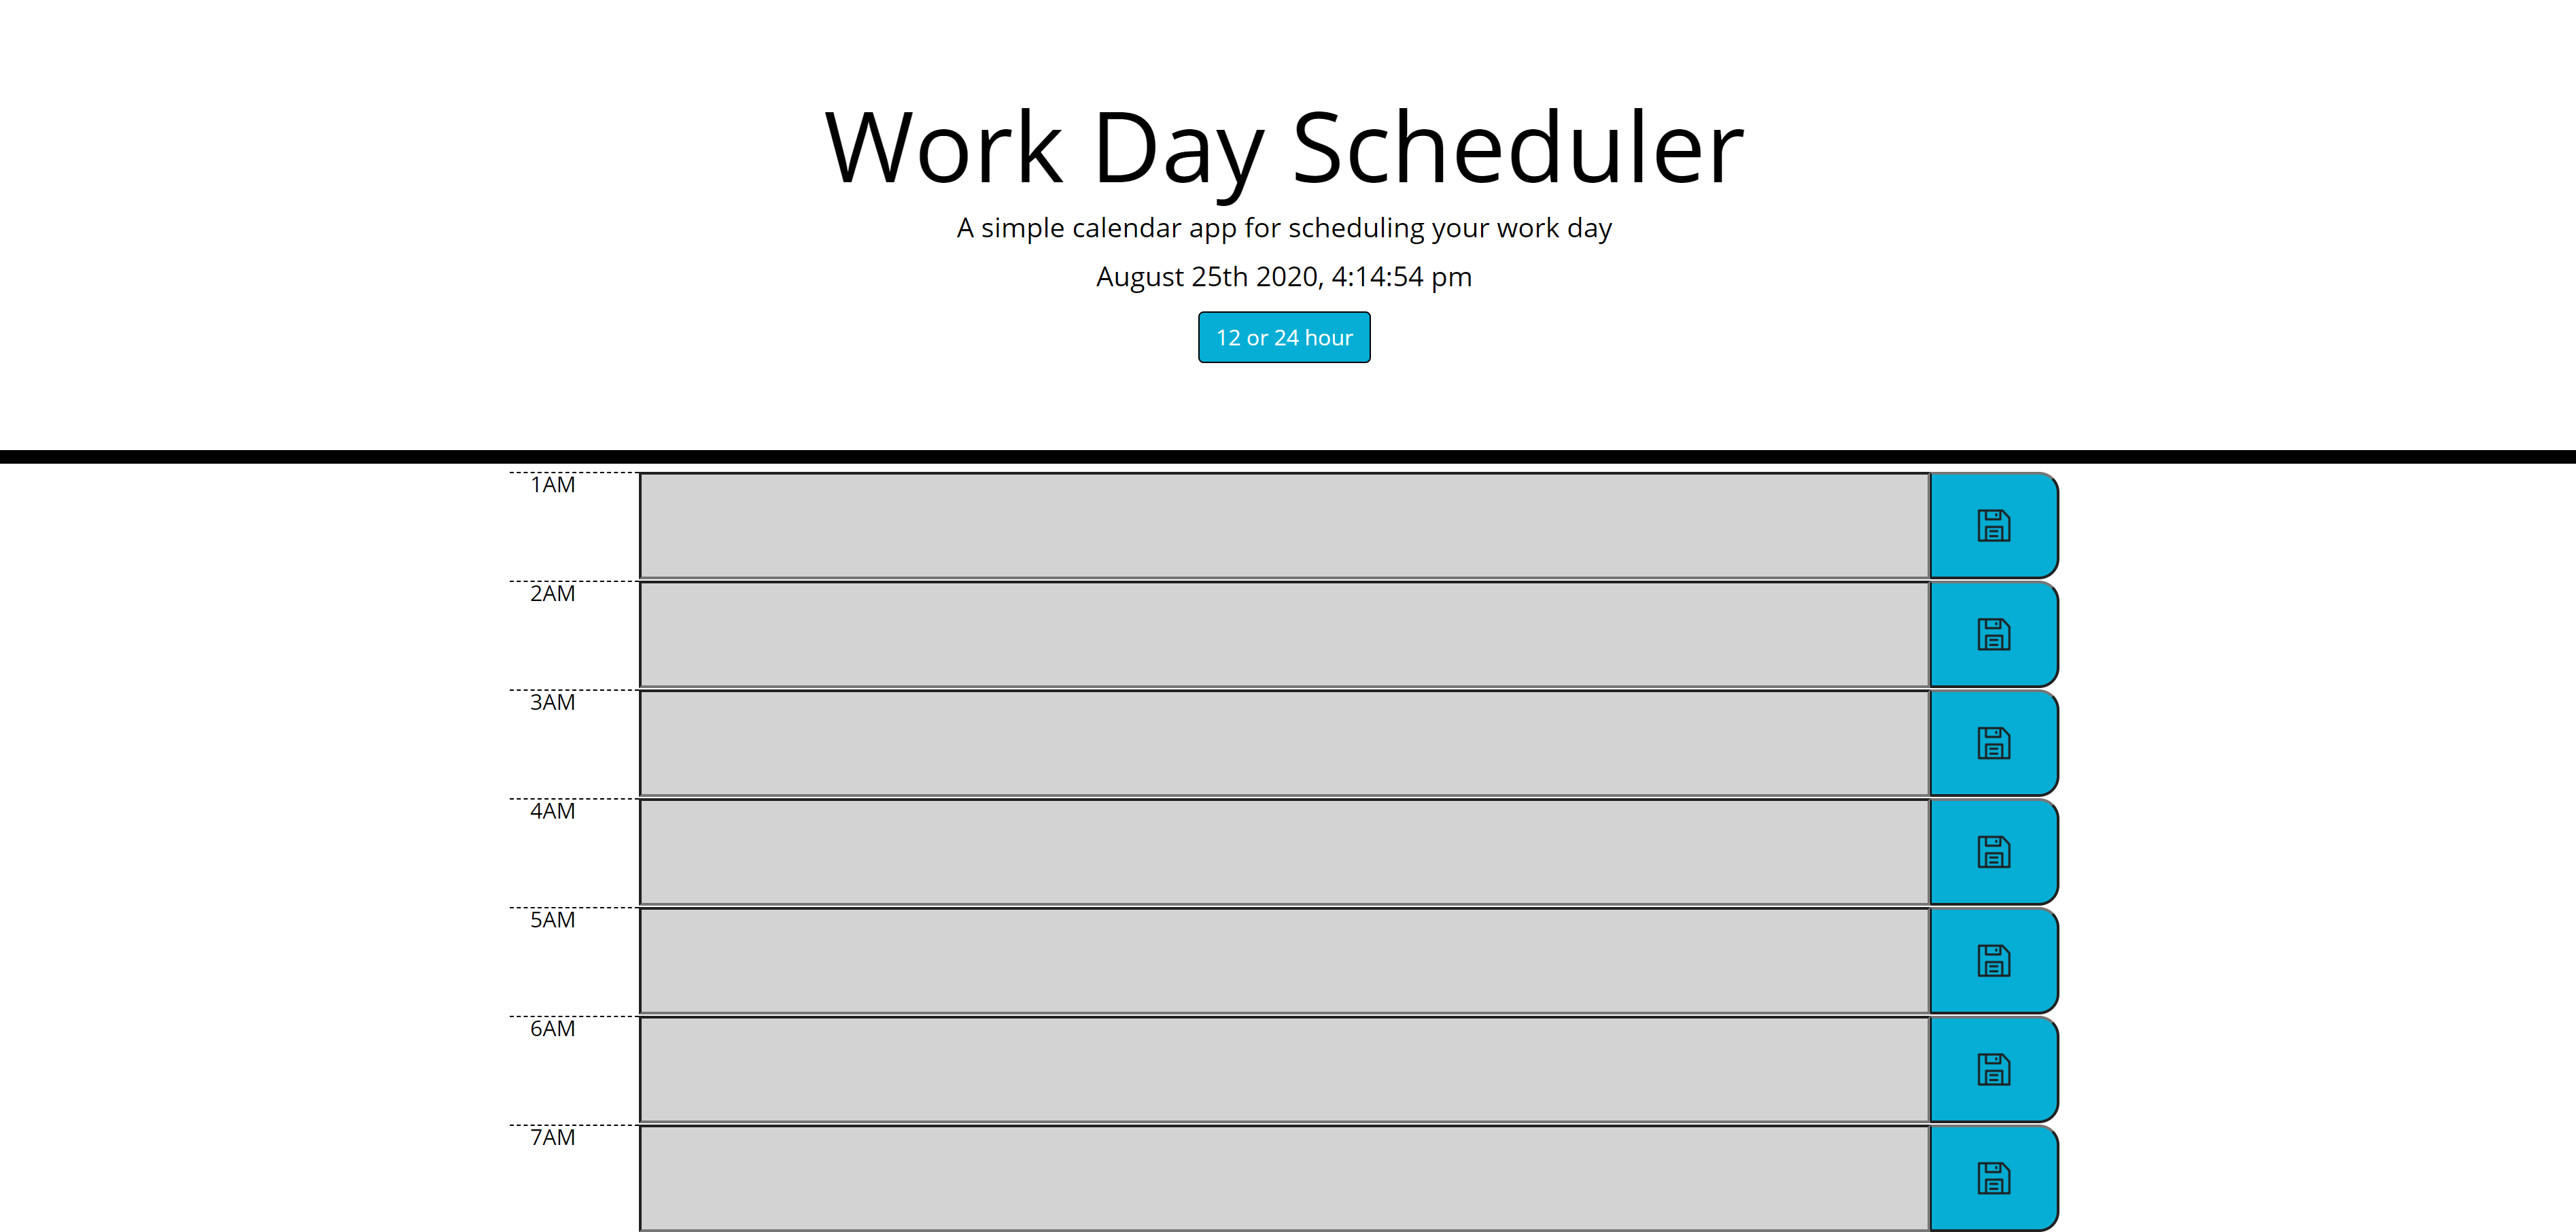
Task: Click the 1AM text area
Action: pyautogui.click(x=1284, y=526)
